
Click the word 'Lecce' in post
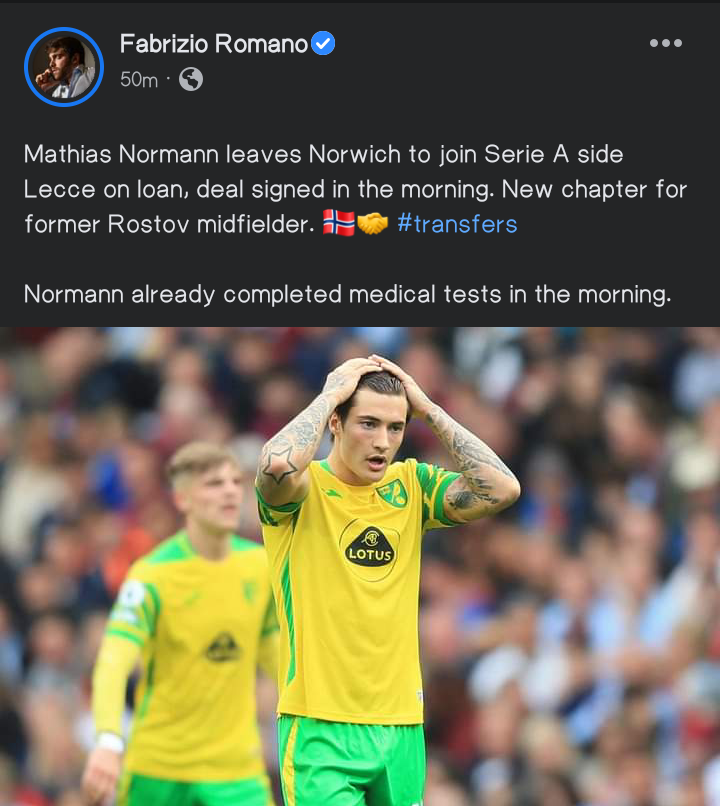[59, 190]
